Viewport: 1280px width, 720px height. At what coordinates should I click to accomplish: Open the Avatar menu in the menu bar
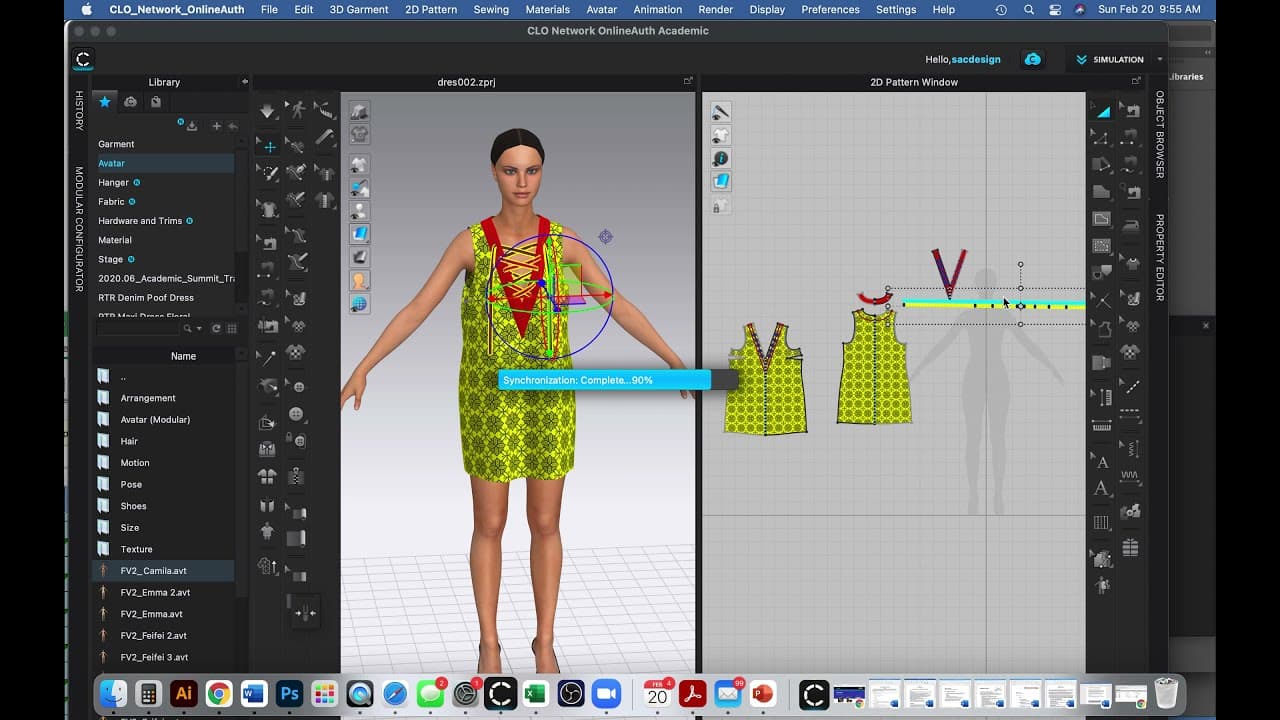[x=602, y=9]
